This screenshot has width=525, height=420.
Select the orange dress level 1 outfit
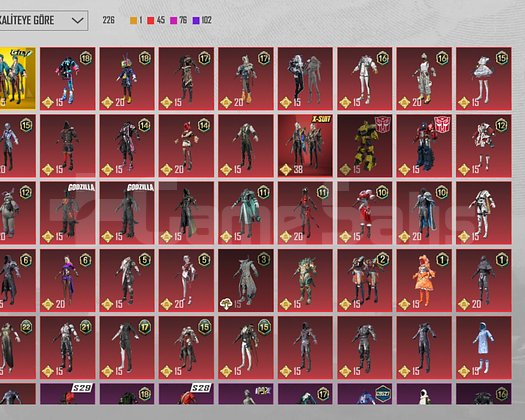(x=424, y=280)
